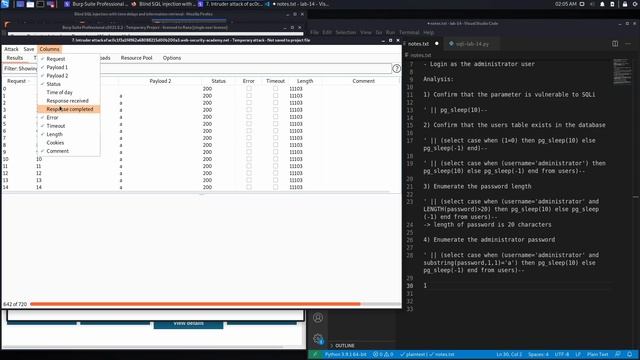
Task: Open Plain Text language mode selector
Action: [x=598, y=354]
